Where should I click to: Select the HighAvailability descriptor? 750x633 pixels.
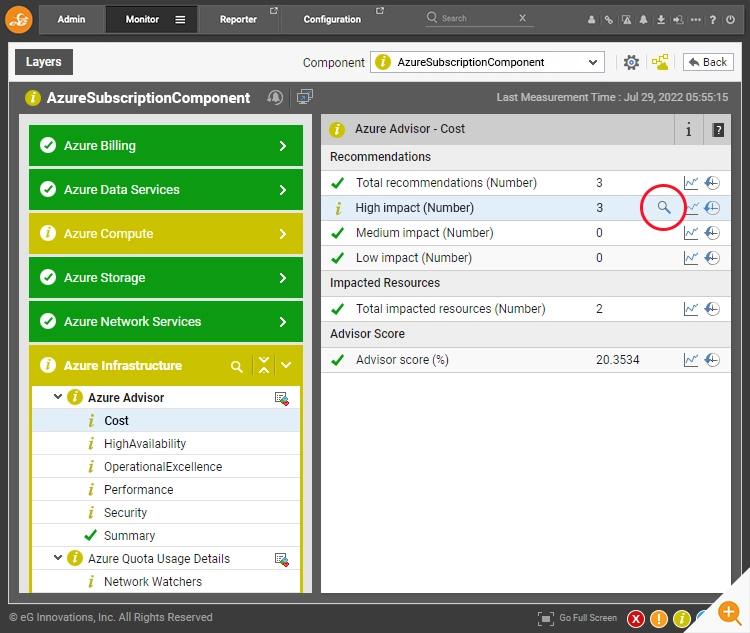pos(165,444)
